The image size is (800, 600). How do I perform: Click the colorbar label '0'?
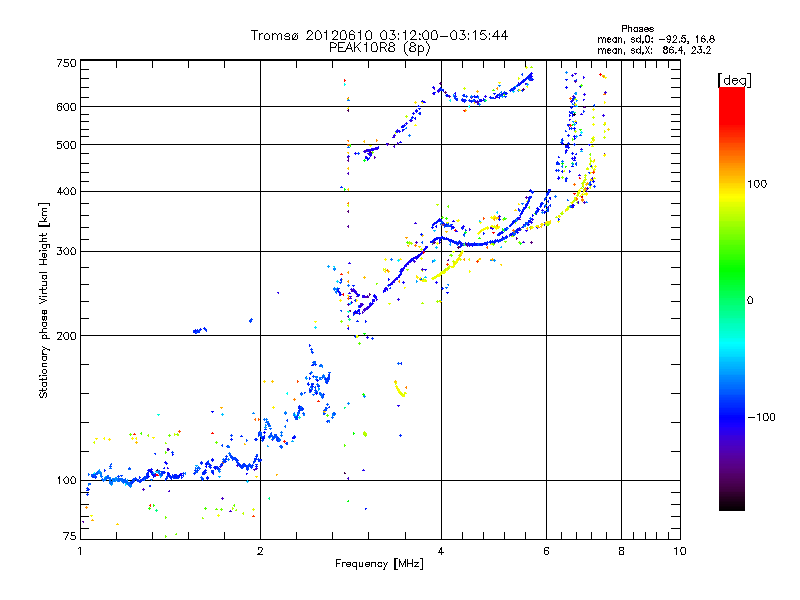coord(750,300)
